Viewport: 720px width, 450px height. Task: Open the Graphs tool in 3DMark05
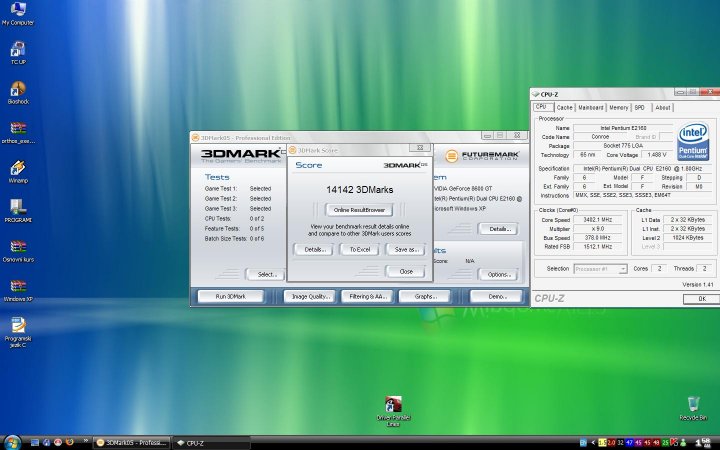(425, 297)
